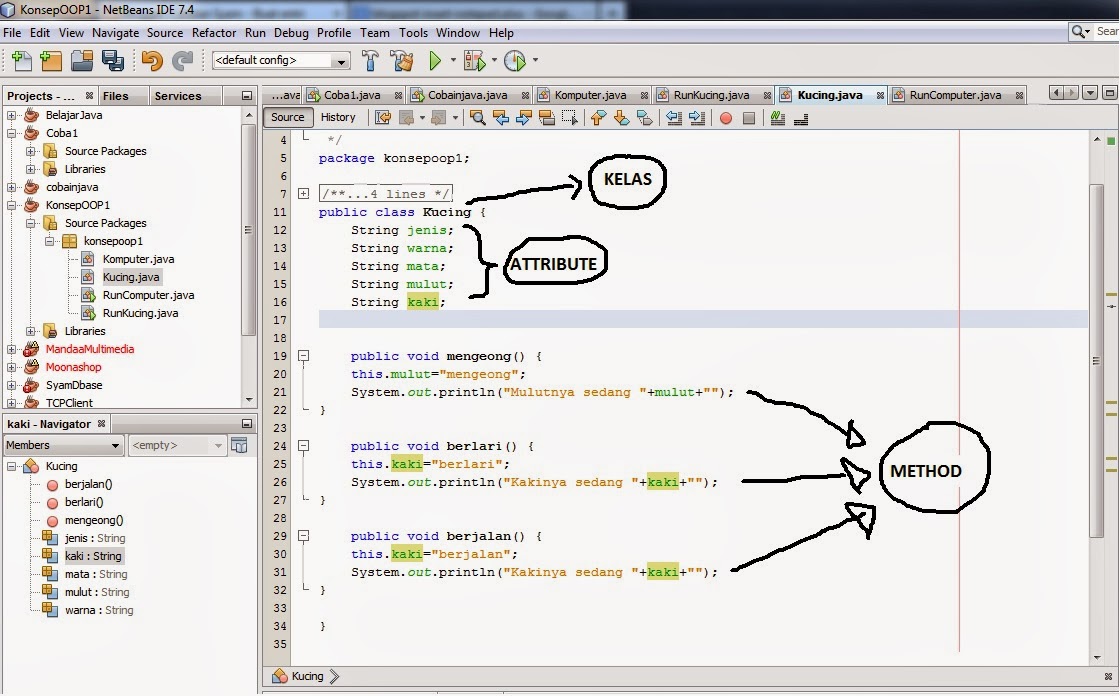
Task: Collapse the mengeong method code fold
Action: (304, 356)
